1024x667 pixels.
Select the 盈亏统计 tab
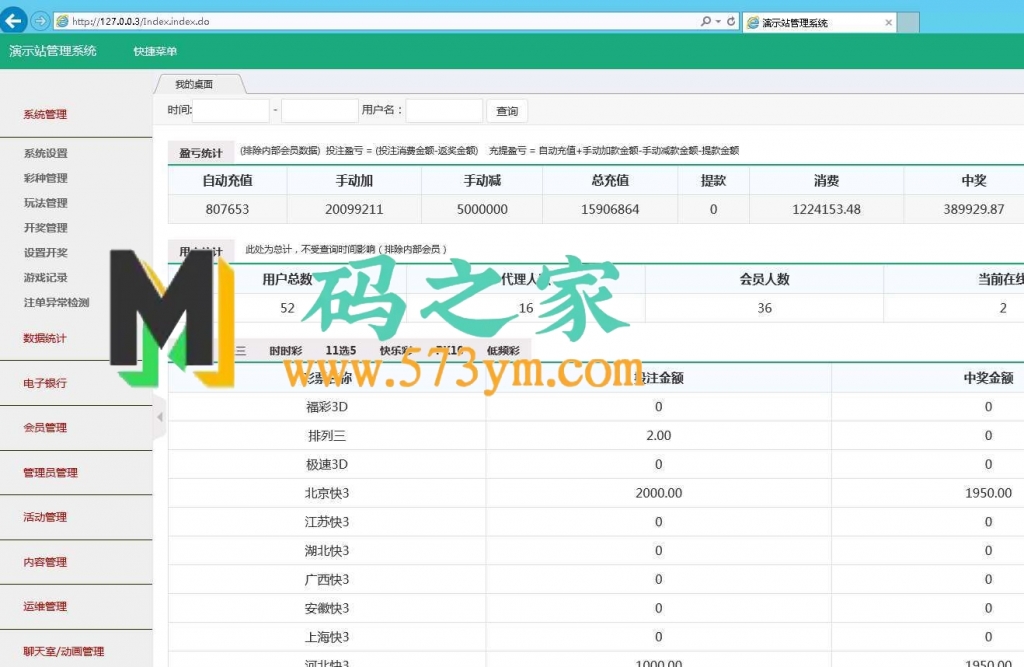(201, 153)
